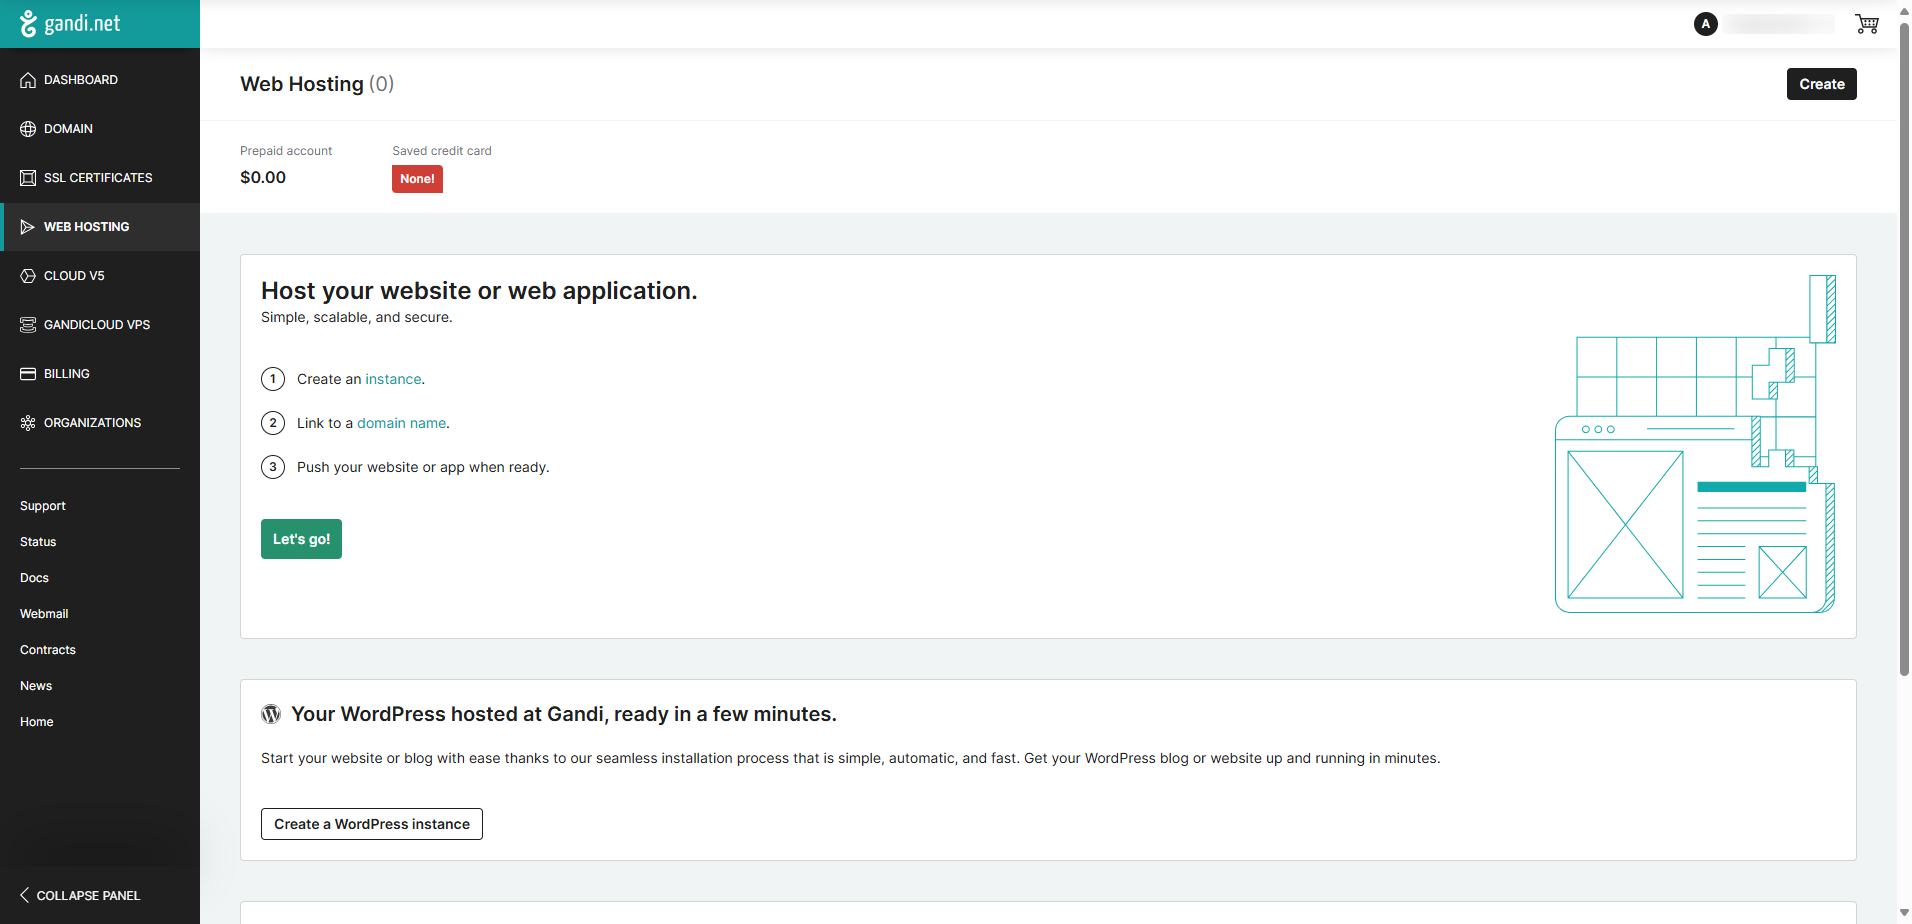Click the Domain globe icon

(x=28, y=129)
